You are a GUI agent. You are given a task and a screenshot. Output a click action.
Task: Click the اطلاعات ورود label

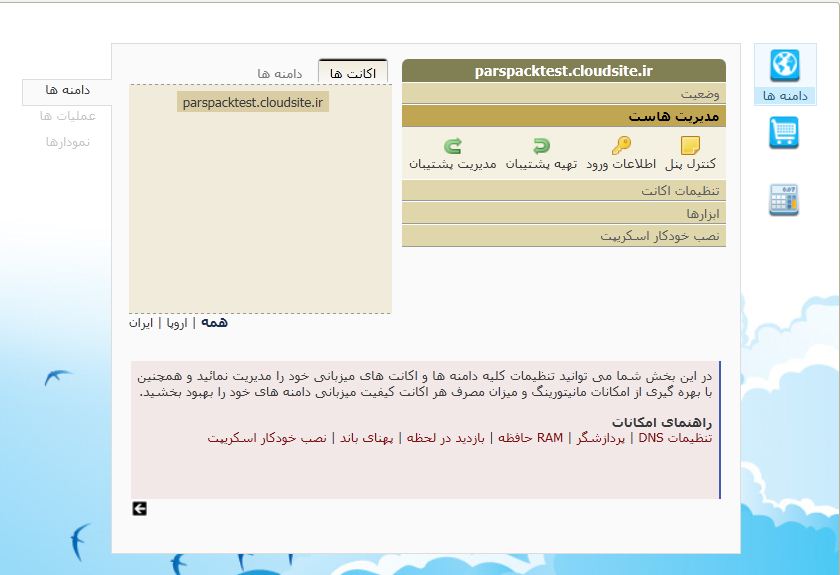tap(621, 164)
